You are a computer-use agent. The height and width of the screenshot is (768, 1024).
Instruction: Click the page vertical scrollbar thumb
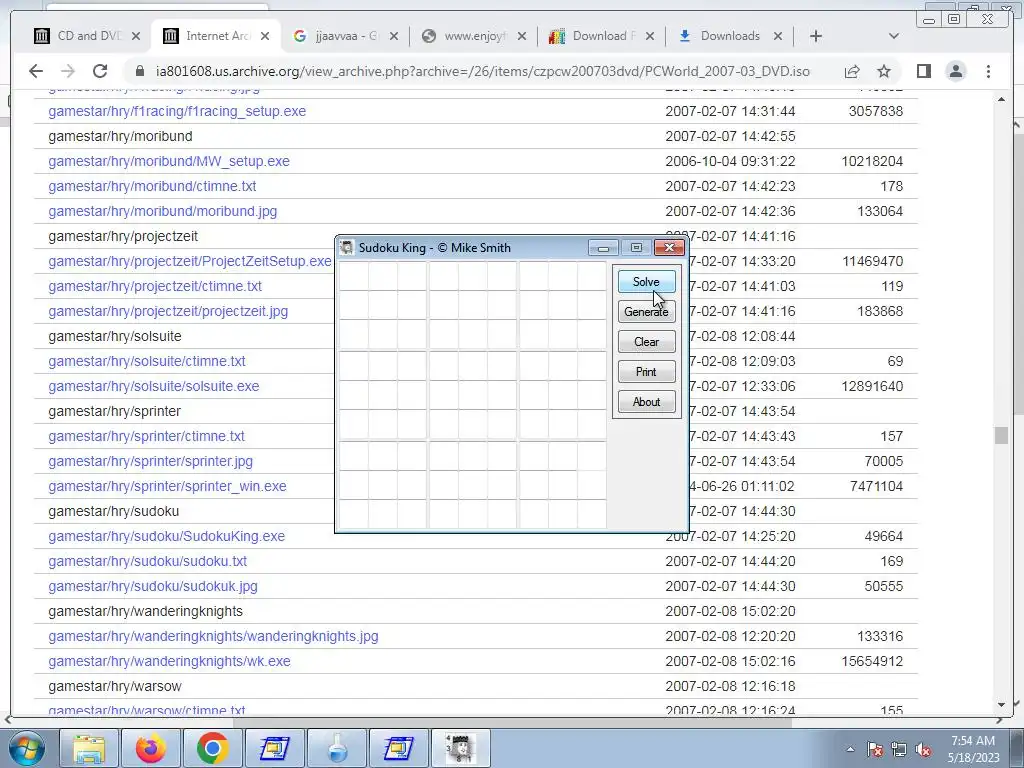[1001, 436]
